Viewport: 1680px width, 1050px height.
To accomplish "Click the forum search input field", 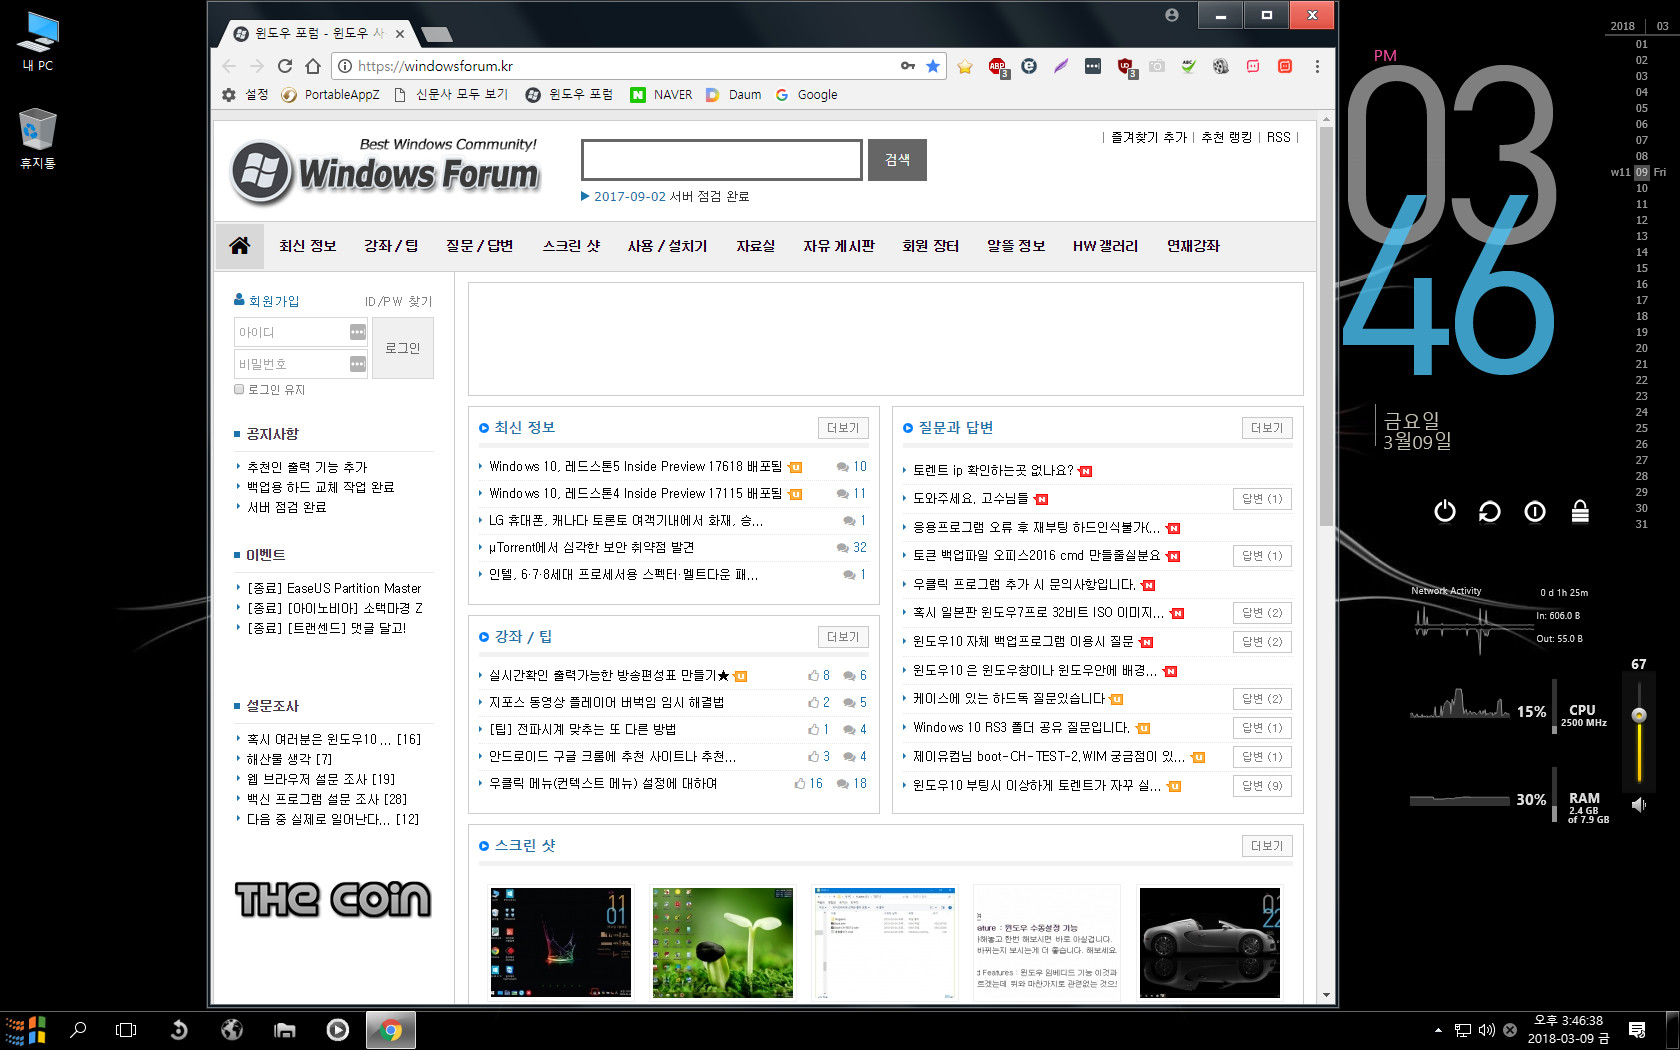I will tap(722, 160).
